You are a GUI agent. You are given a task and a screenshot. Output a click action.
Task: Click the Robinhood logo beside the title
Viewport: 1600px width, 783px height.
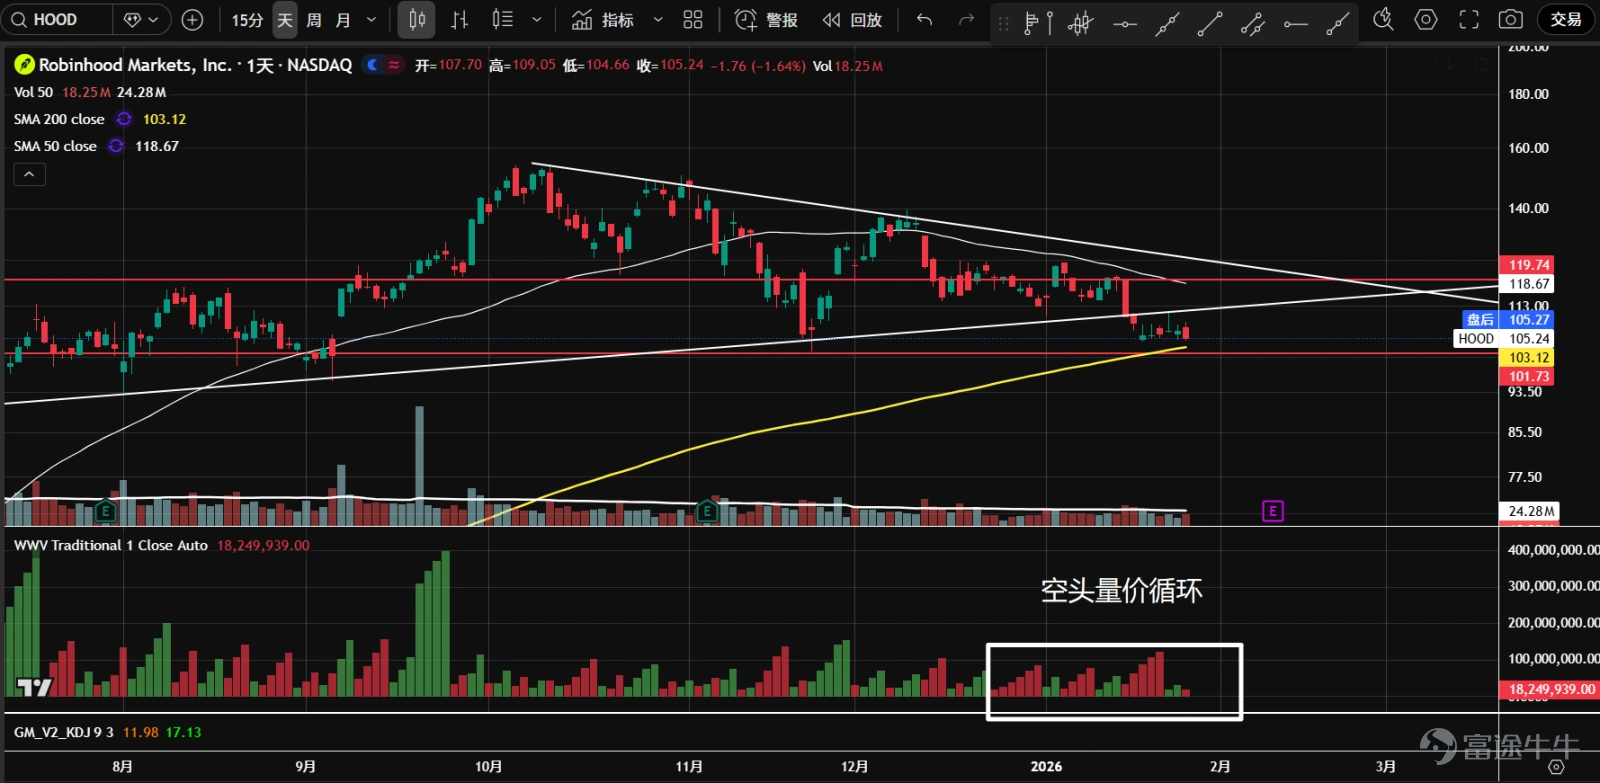pos(24,65)
